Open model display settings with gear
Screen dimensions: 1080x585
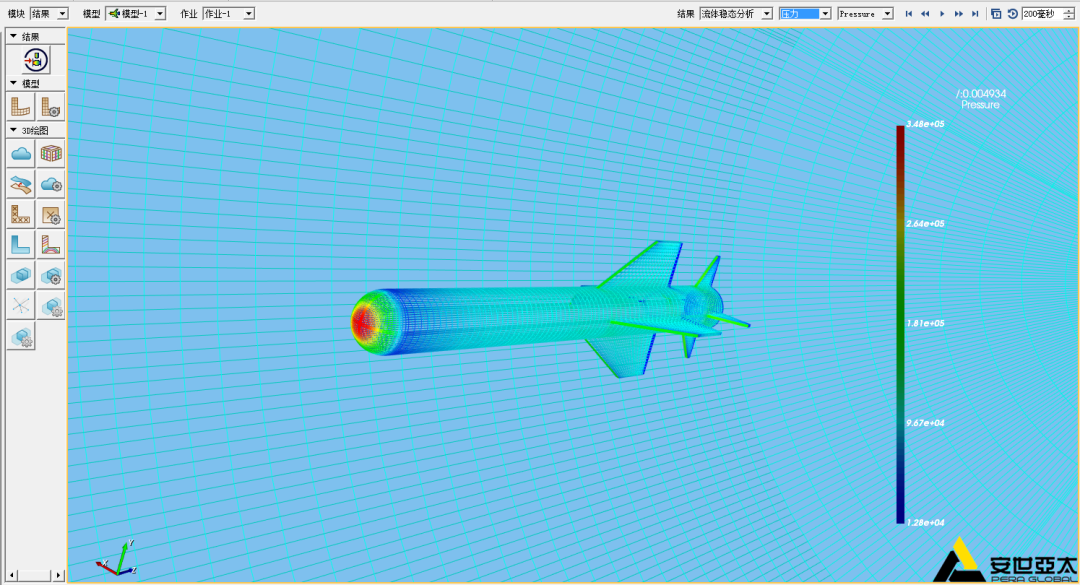pos(51,107)
